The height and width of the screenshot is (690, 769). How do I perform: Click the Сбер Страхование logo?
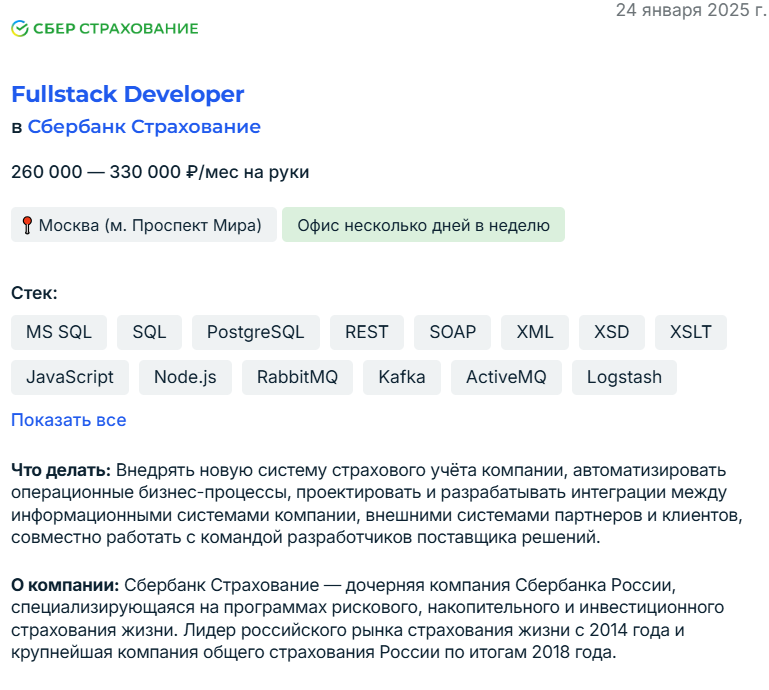[x=104, y=28]
